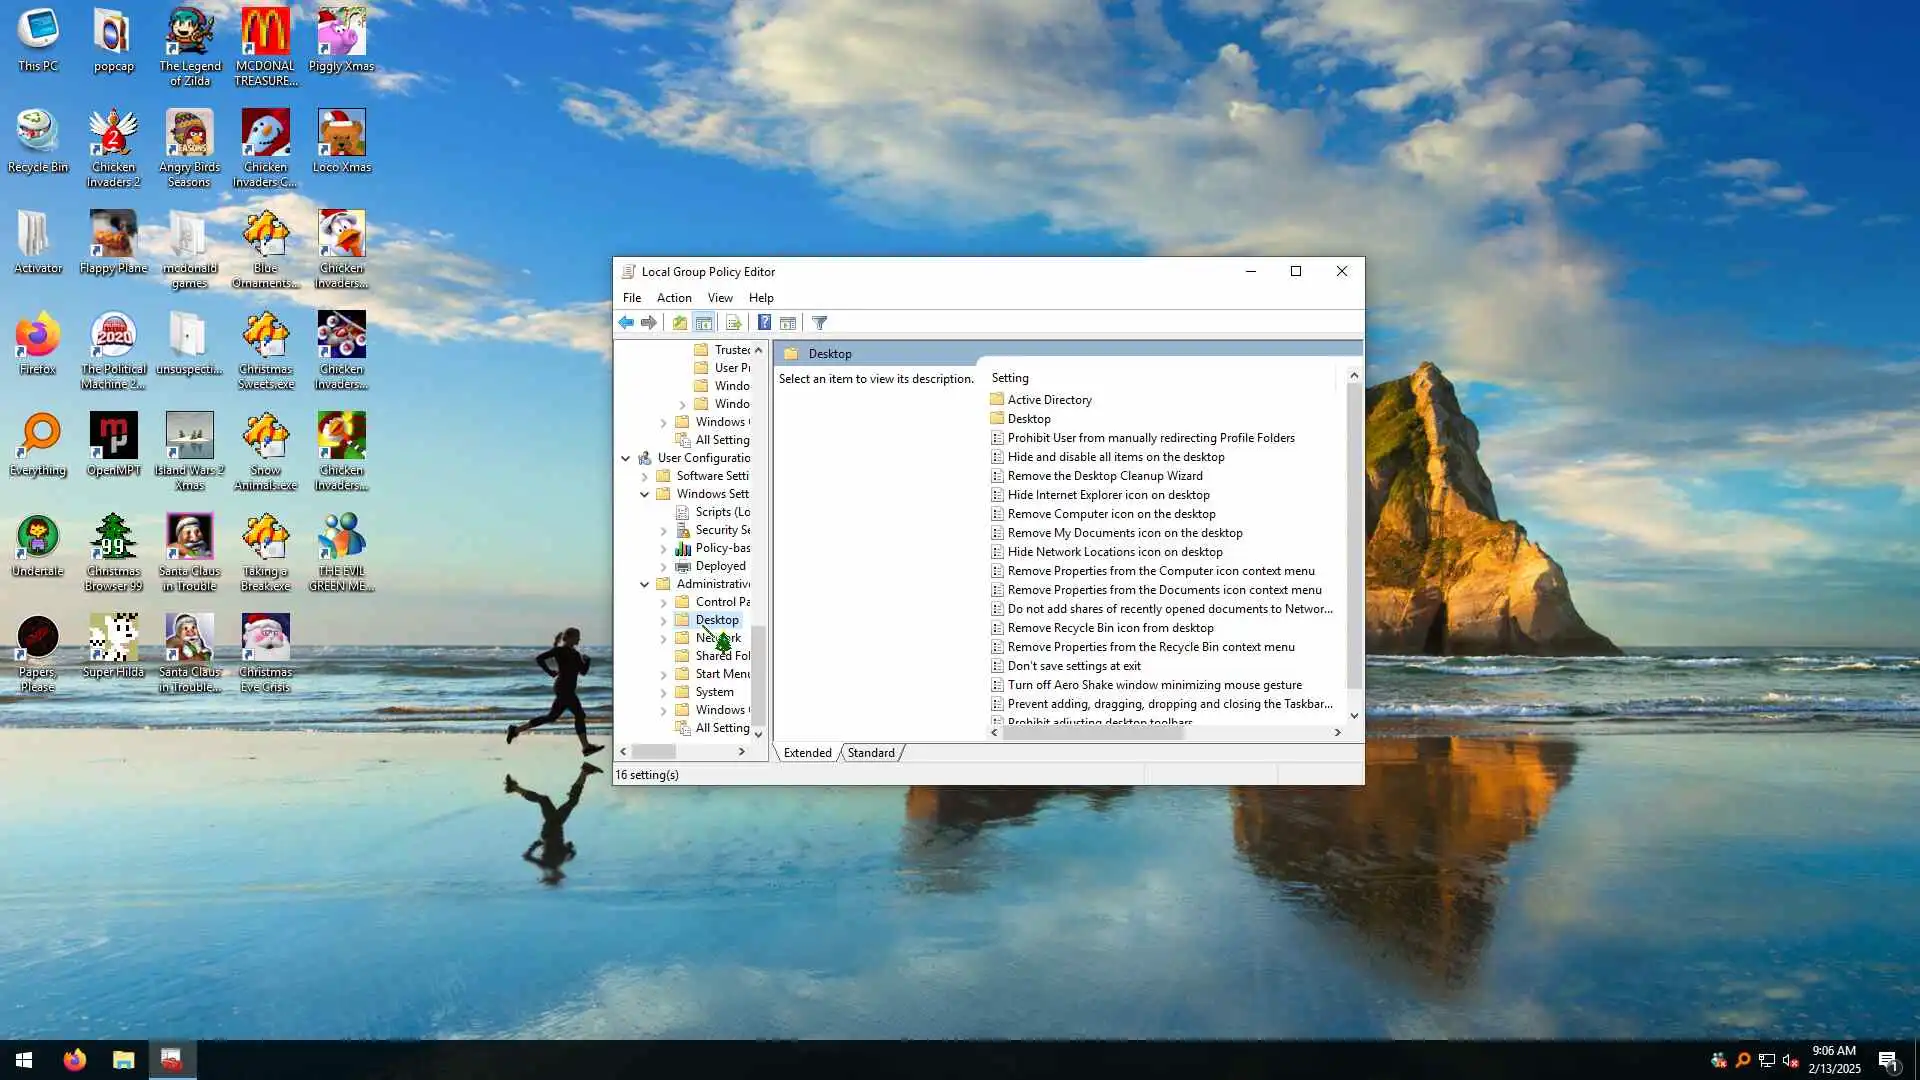
Task: Click the settings list vertical scrollbar
Action: 1354,540
